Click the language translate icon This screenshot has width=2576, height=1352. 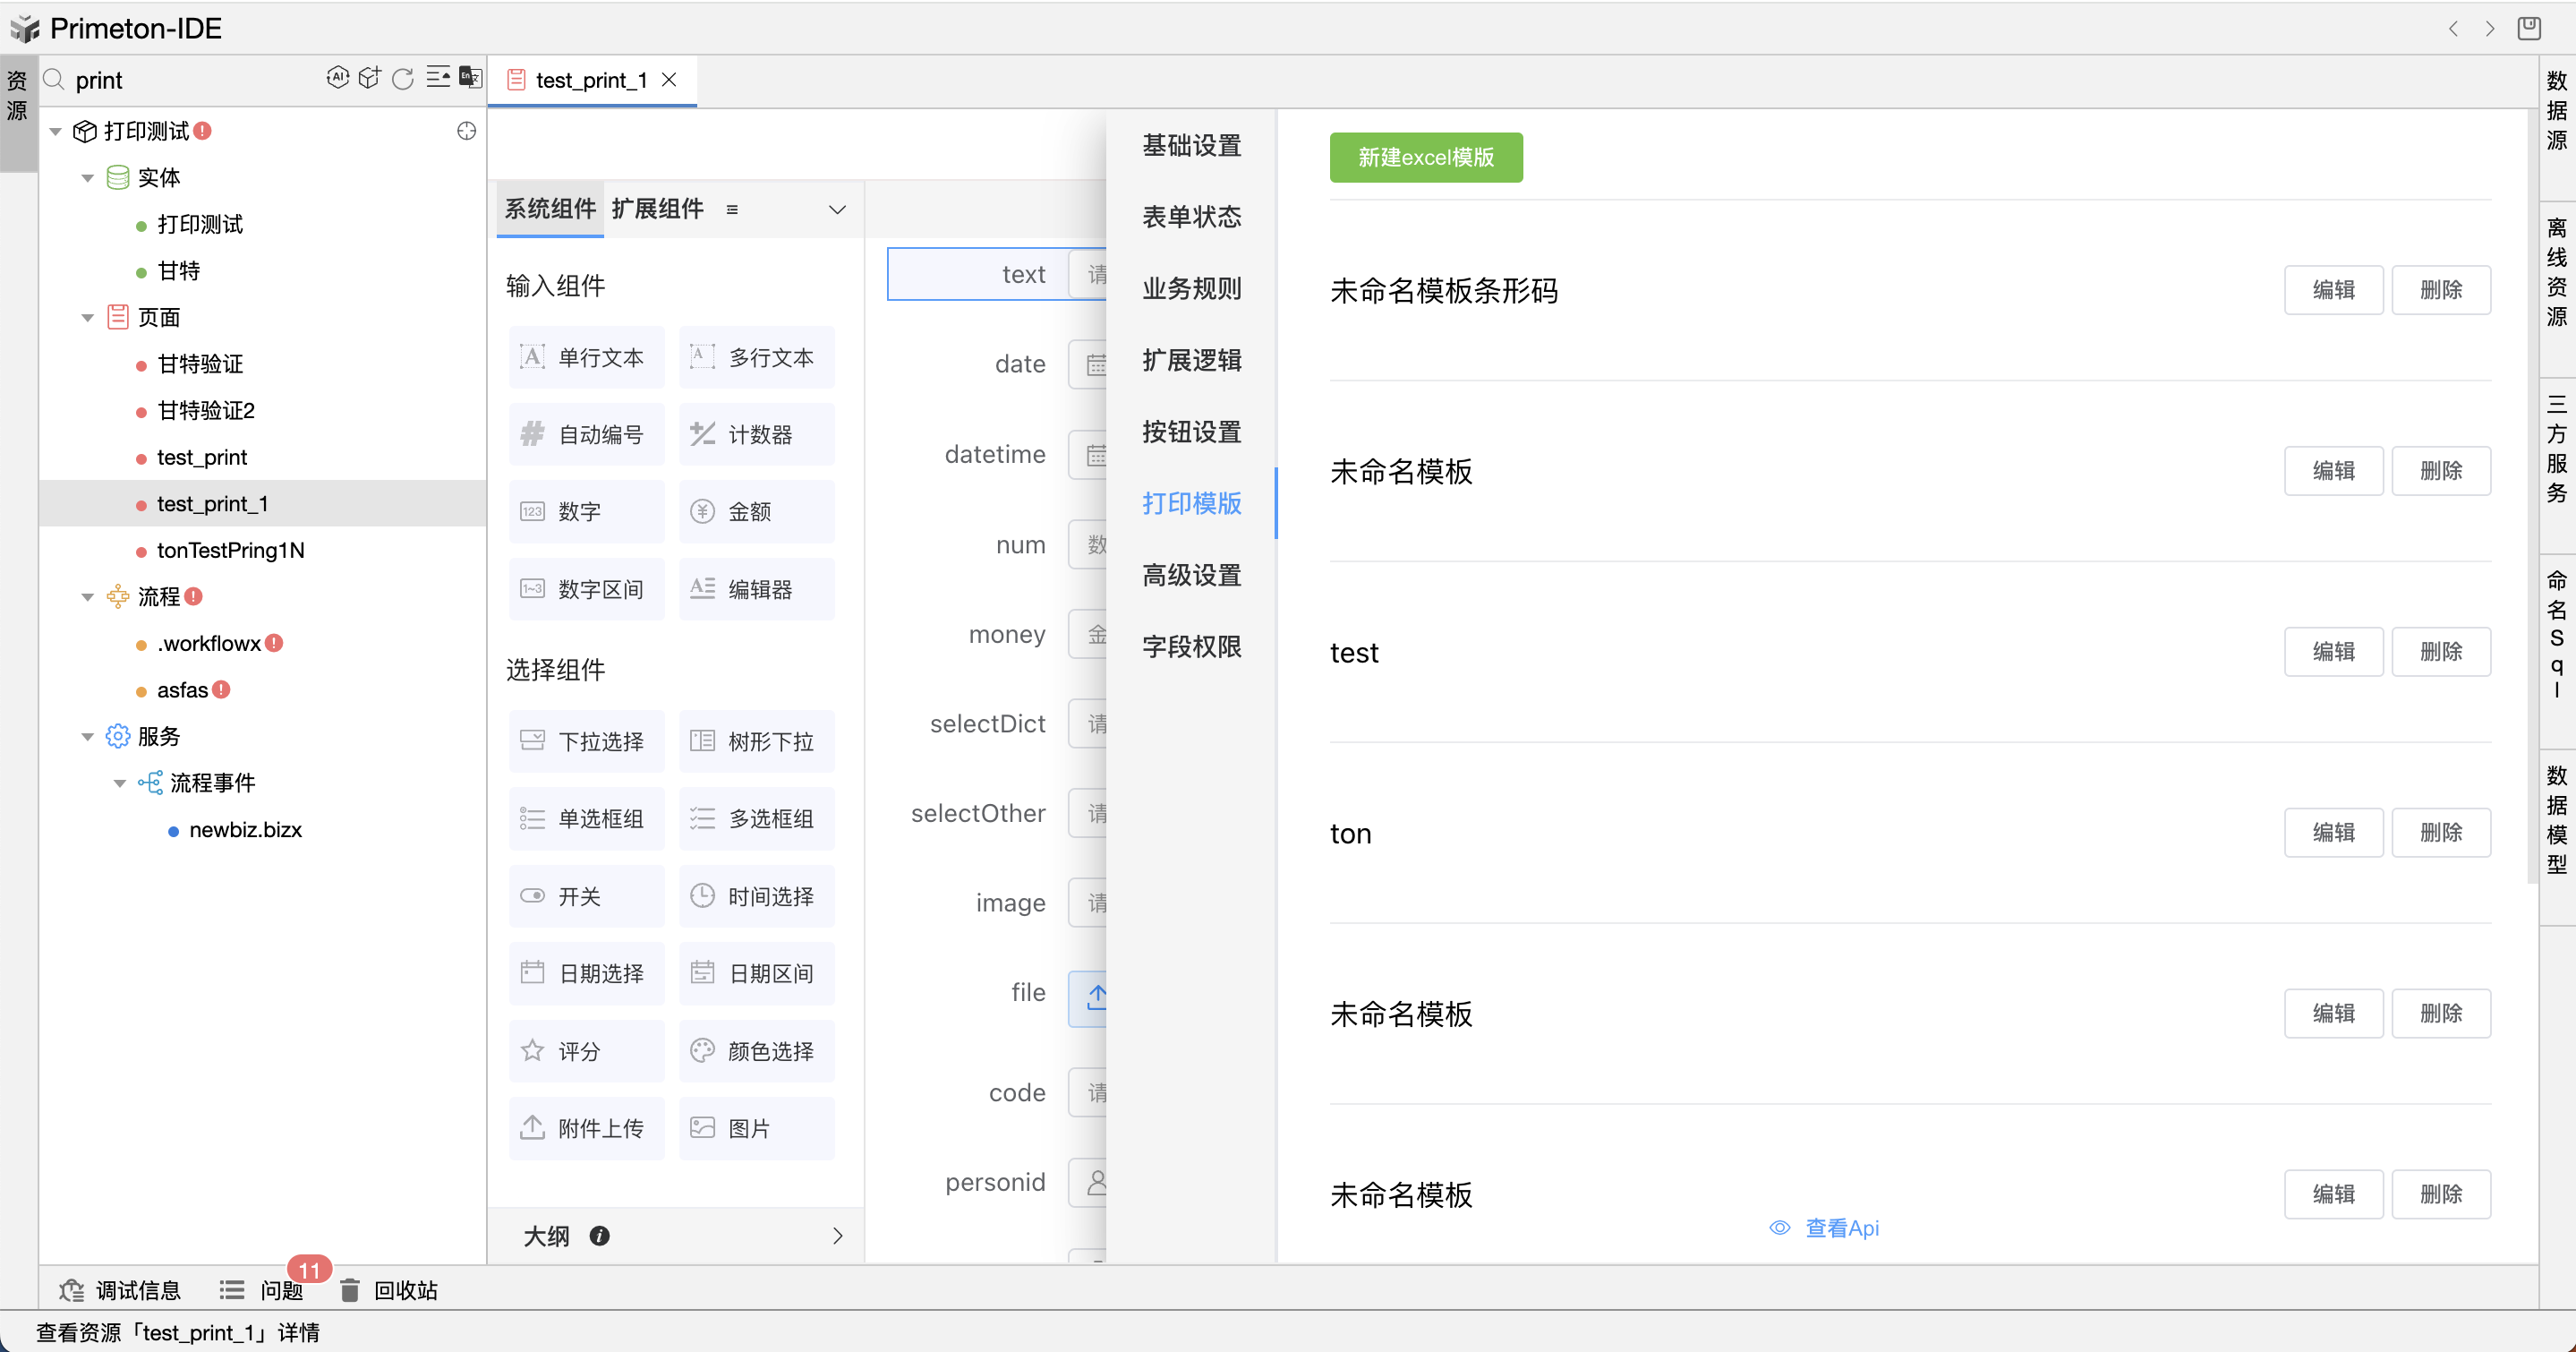click(470, 78)
